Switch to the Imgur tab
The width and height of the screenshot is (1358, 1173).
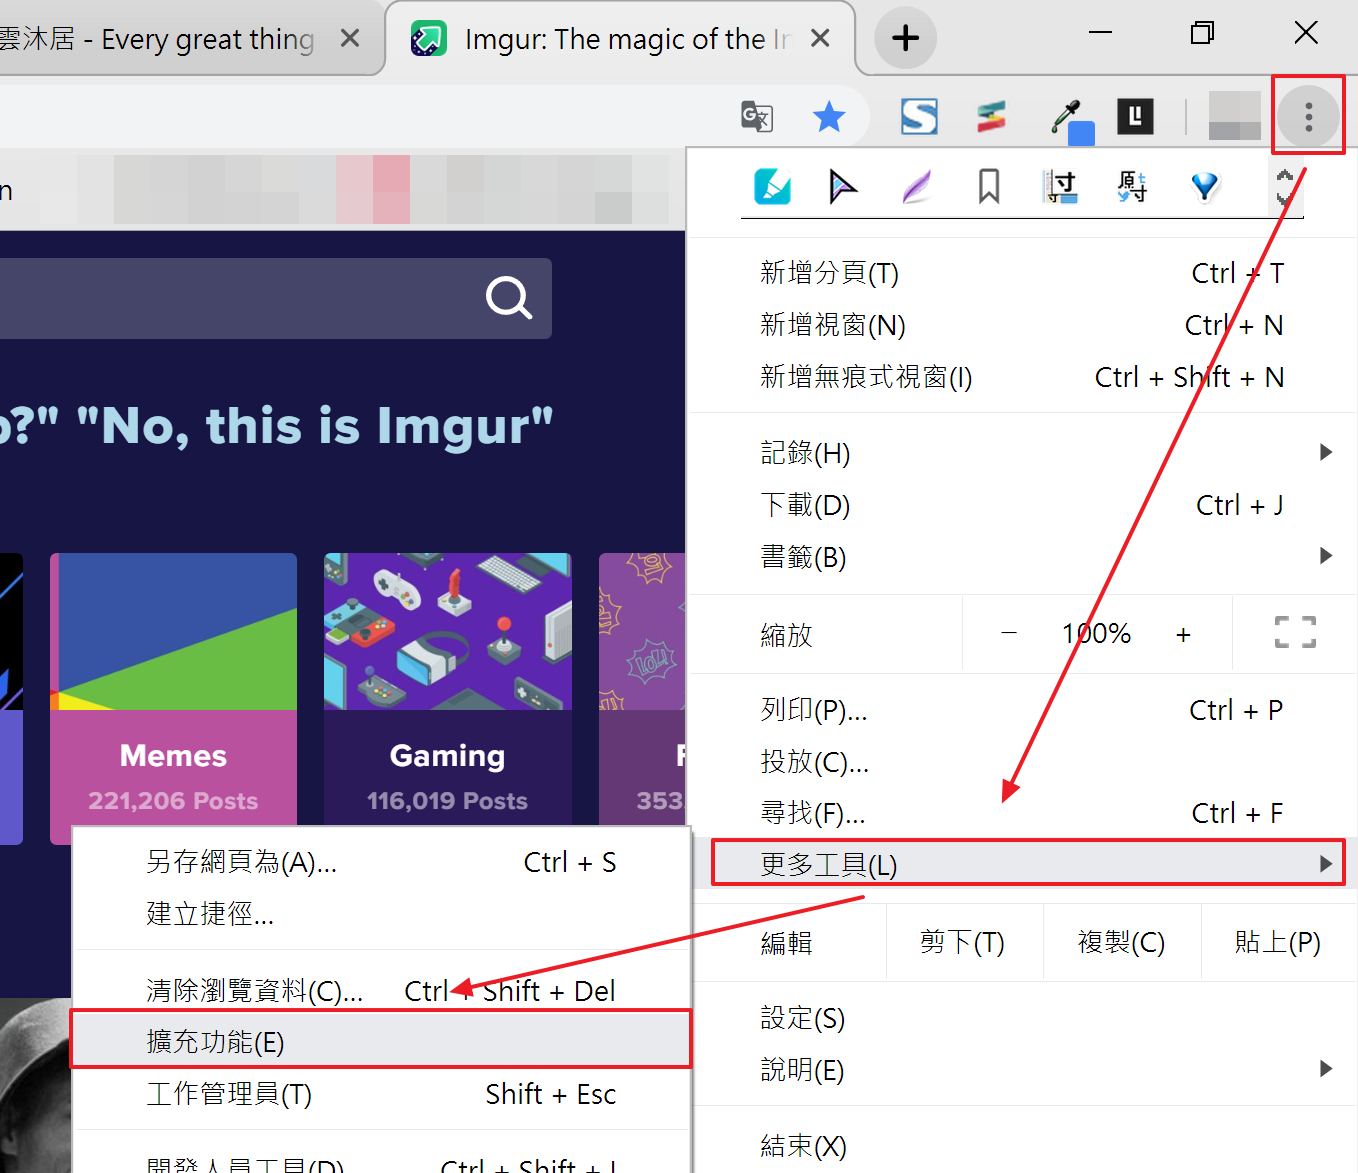pyautogui.click(x=620, y=39)
